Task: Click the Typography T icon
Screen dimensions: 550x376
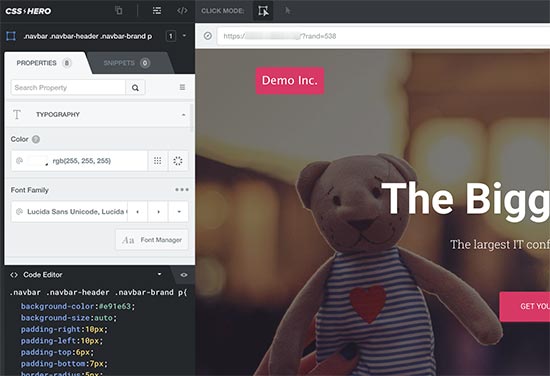Action: [x=16, y=114]
